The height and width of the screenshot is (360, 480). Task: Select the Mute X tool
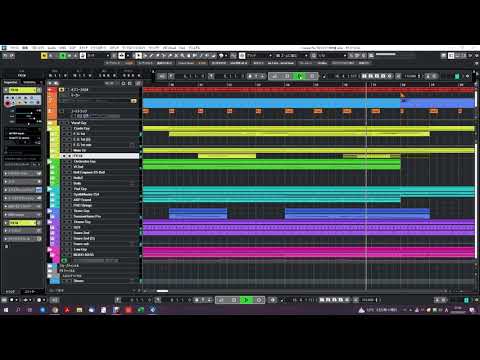click(176, 56)
